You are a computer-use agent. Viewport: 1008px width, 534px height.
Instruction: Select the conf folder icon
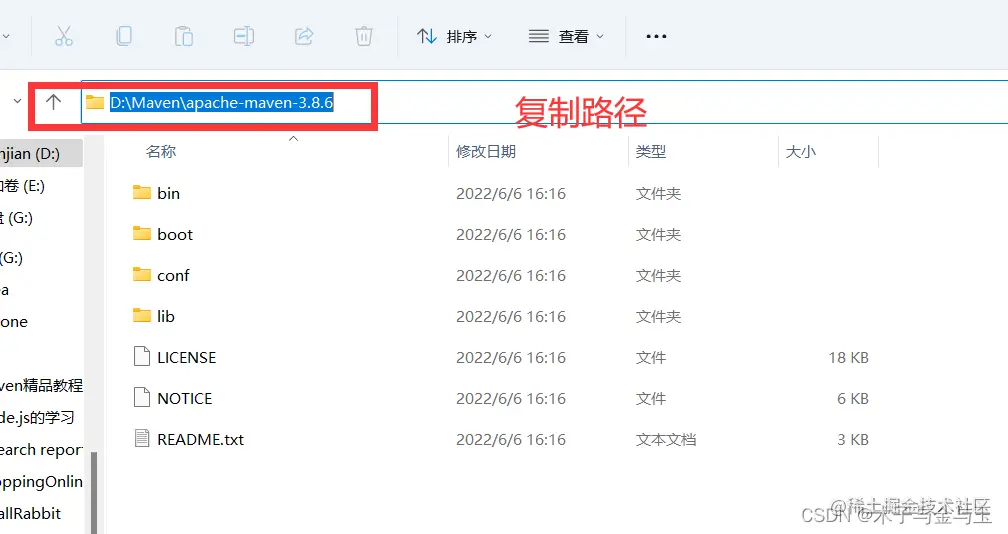pos(142,274)
